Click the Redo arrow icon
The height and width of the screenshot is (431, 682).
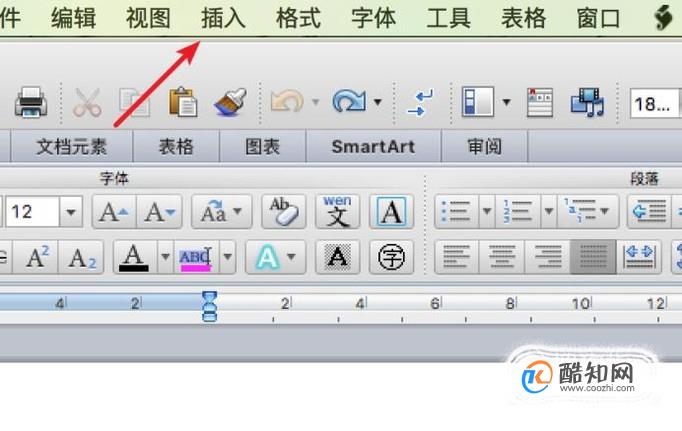point(349,102)
